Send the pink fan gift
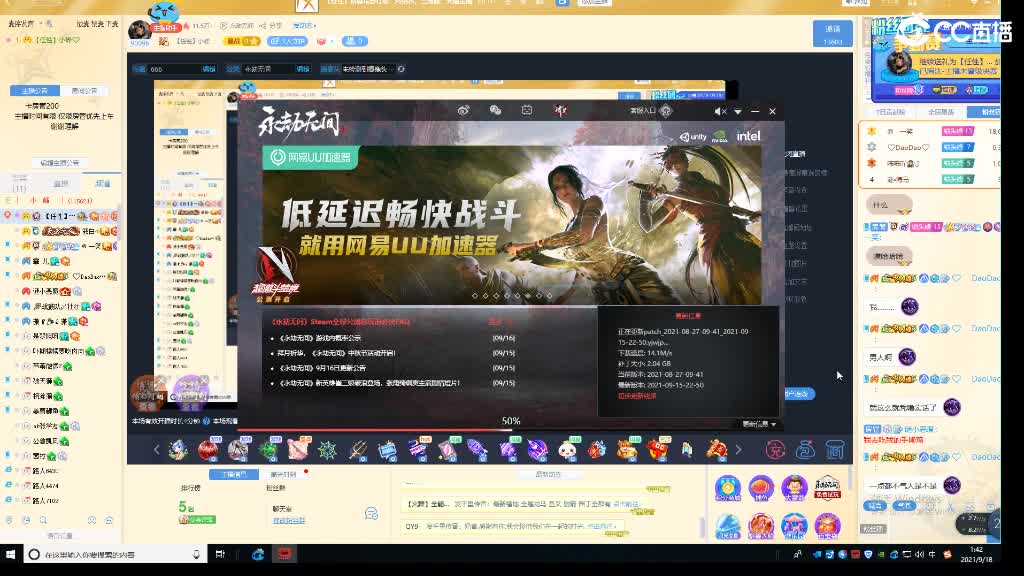This screenshot has width=1024, height=576. click(x=298, y=449)
